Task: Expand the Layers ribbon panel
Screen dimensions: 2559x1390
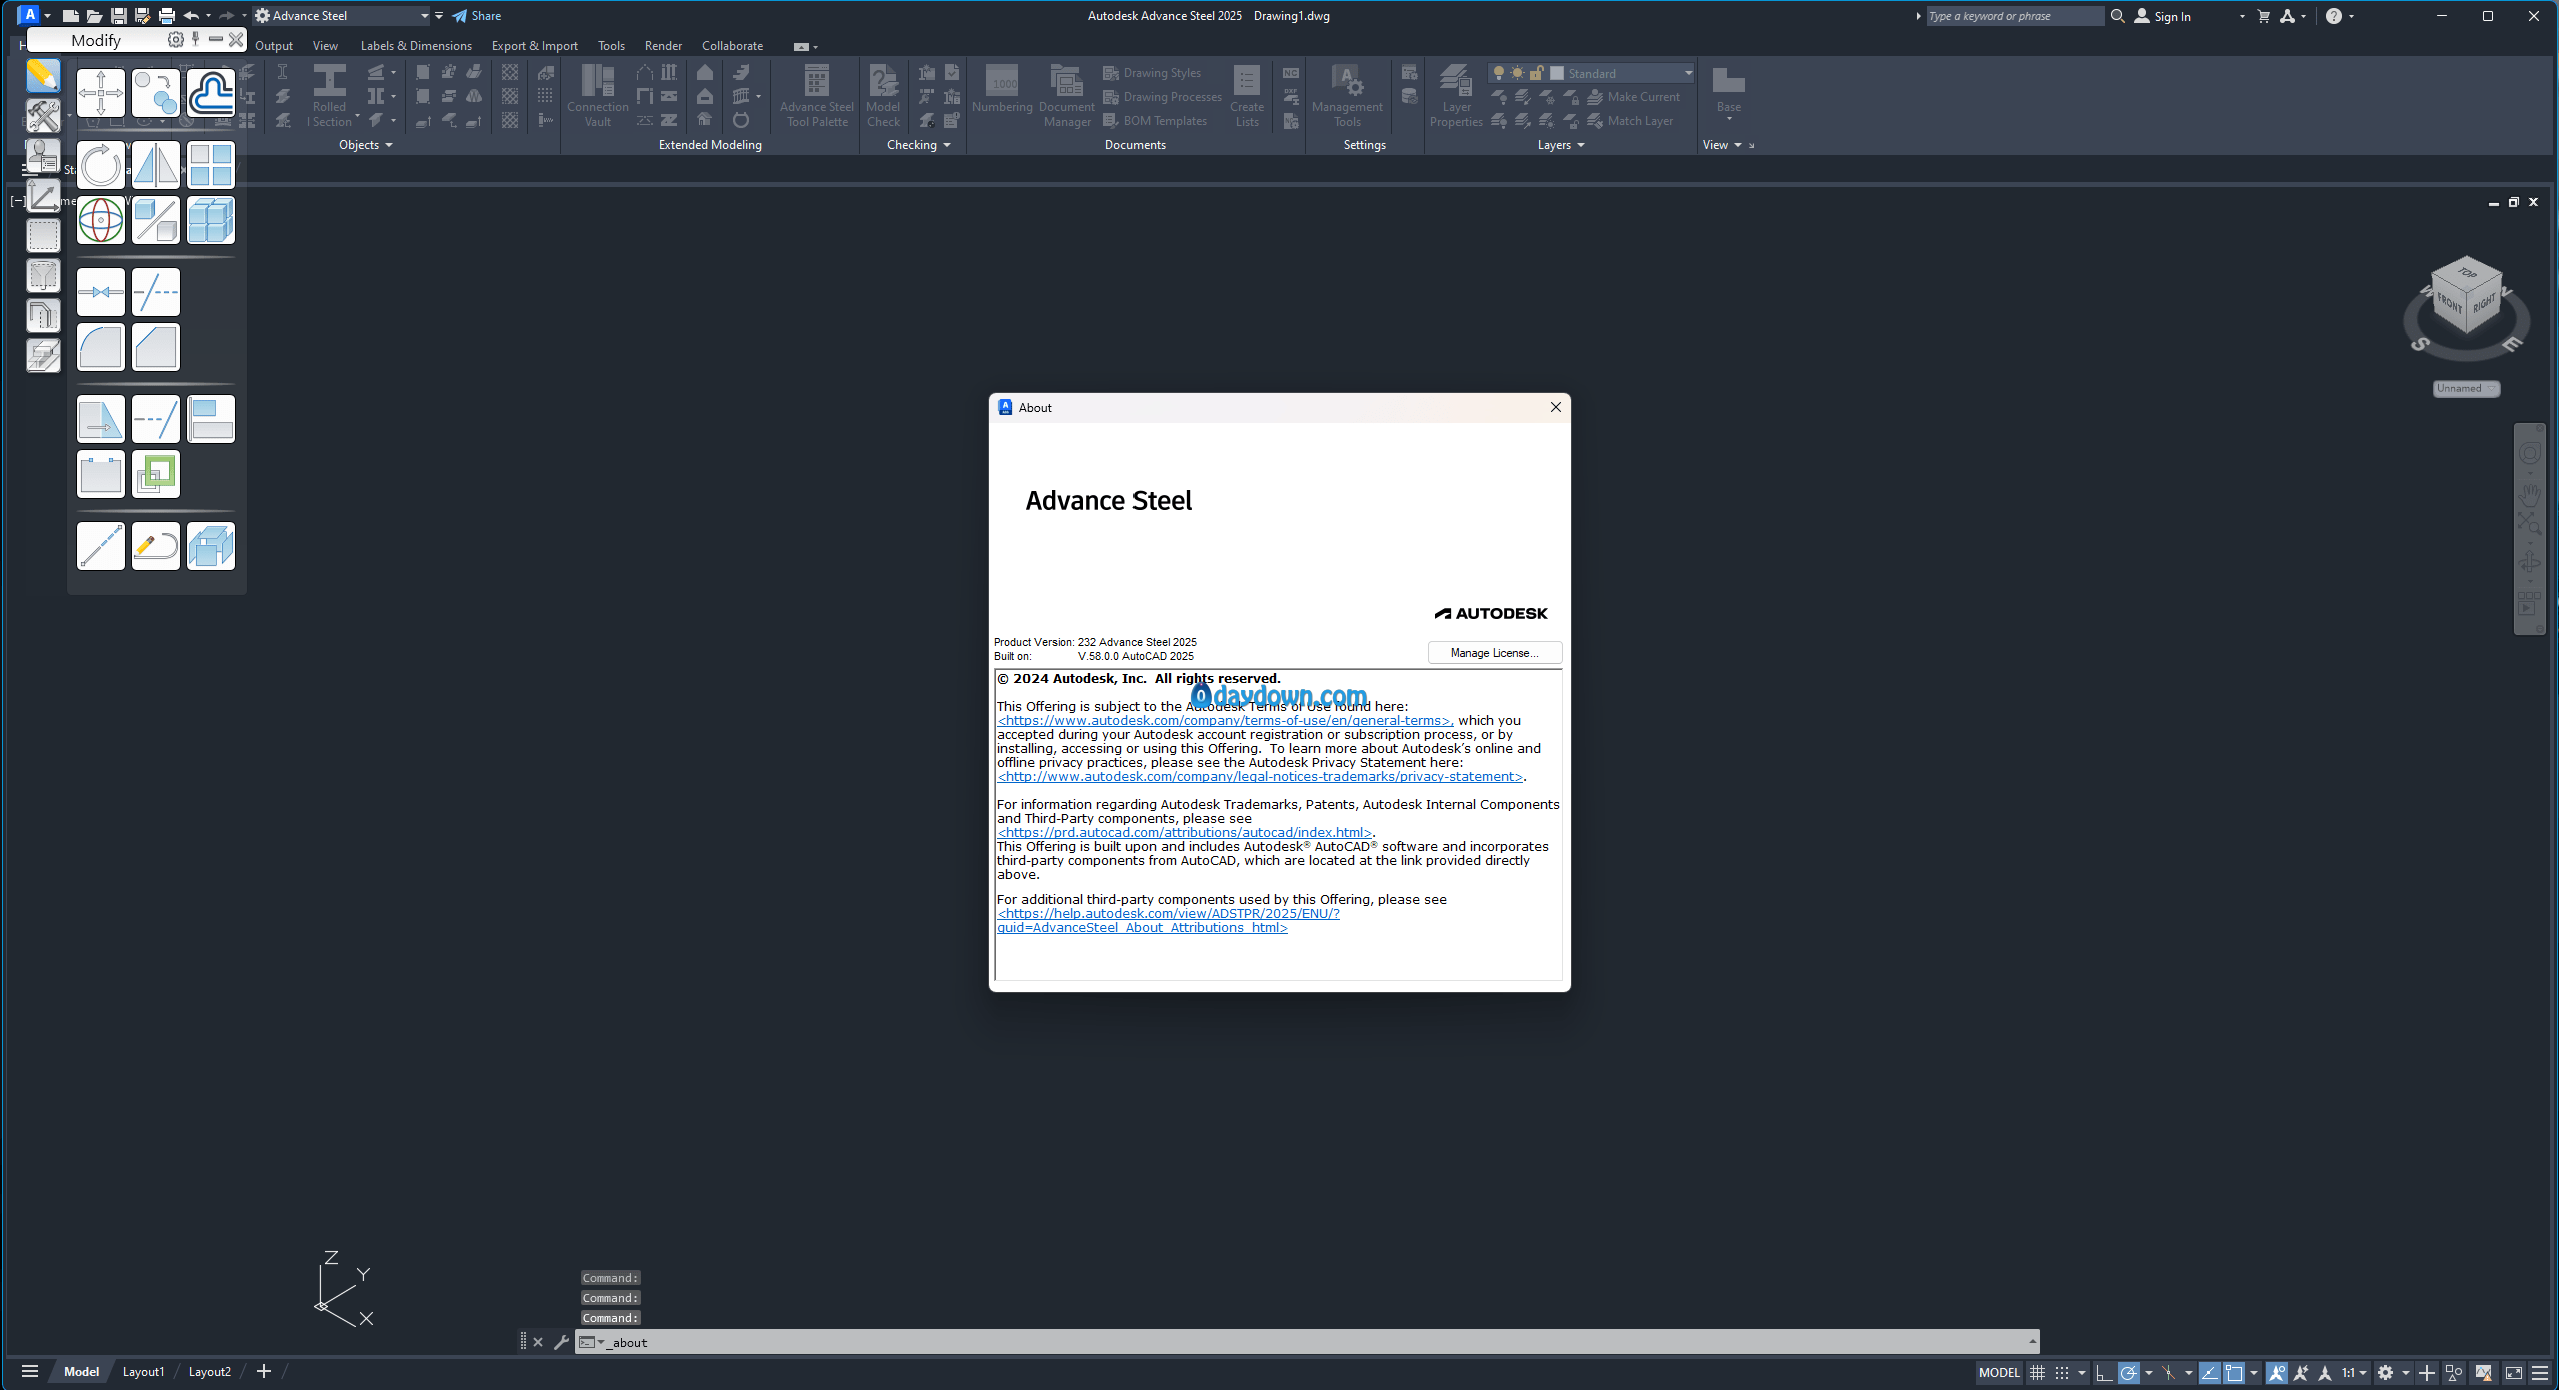Action: point(1561,145)
